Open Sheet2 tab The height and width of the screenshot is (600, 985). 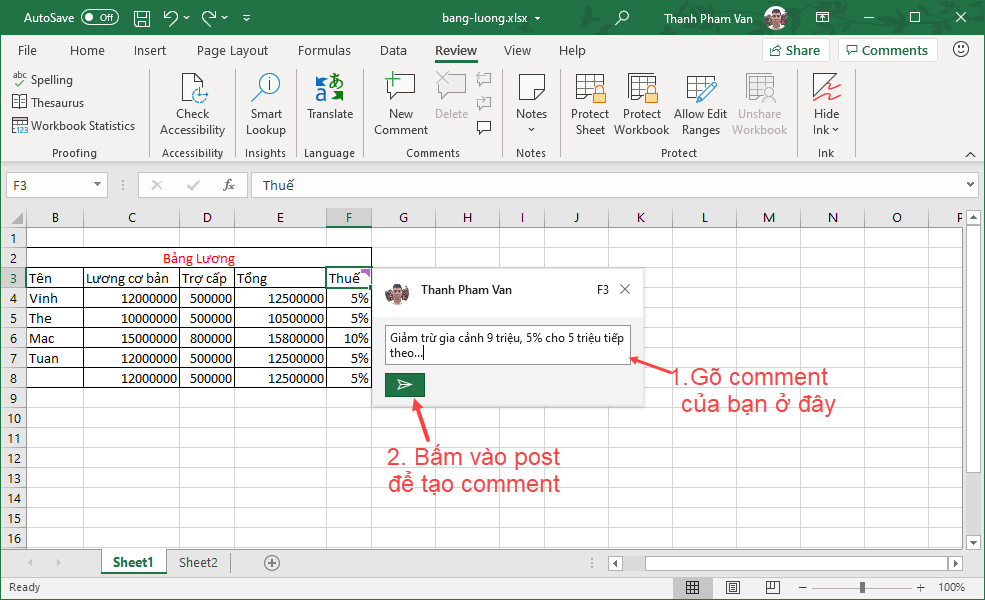(199, 562)
